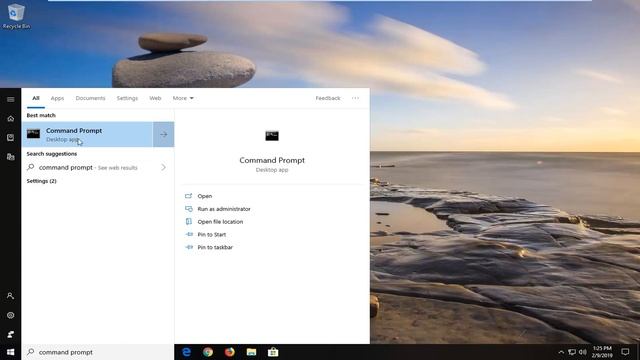Expand the Start menu hamburger icon
This screenshot has width=640, height=360.
point(11,99)
